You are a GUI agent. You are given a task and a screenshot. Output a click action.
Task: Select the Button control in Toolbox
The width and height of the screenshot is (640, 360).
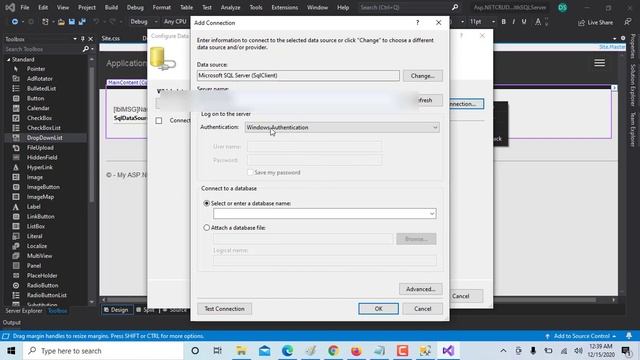[35, 98]
